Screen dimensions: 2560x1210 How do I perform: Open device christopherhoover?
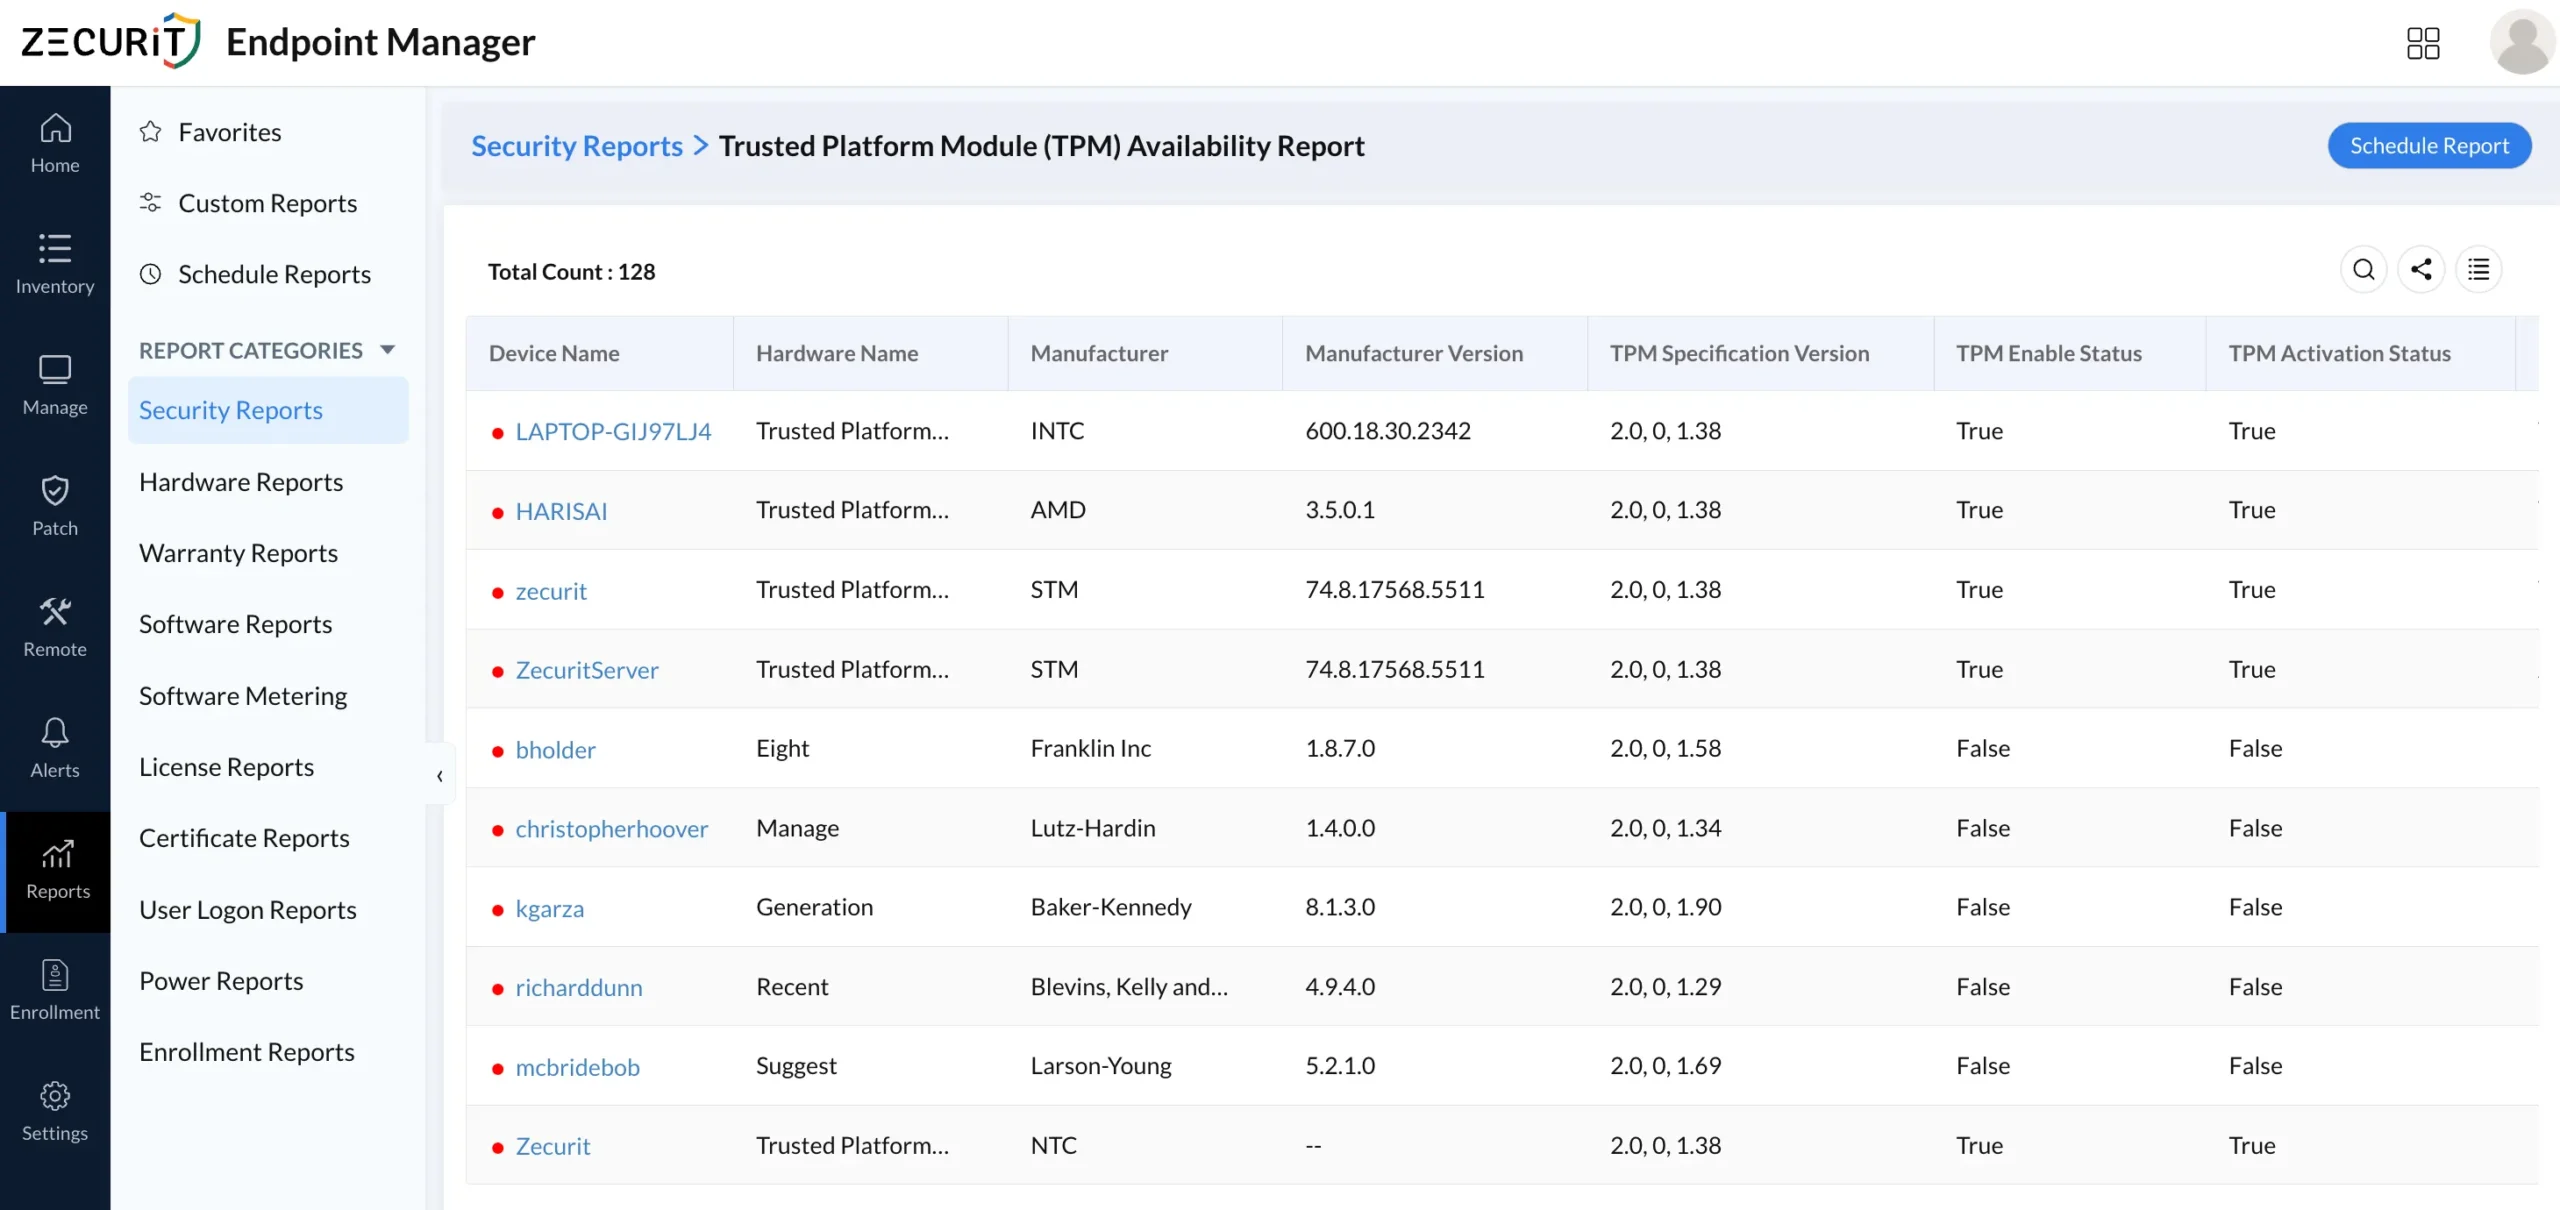click(611, 829)
